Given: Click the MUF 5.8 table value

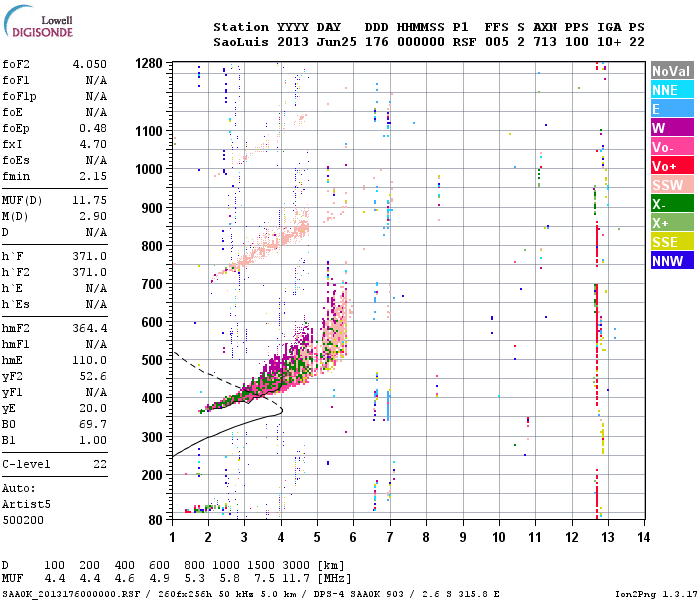Looking at the screenshot, I should pyautogui.click(x=229, y=579).
